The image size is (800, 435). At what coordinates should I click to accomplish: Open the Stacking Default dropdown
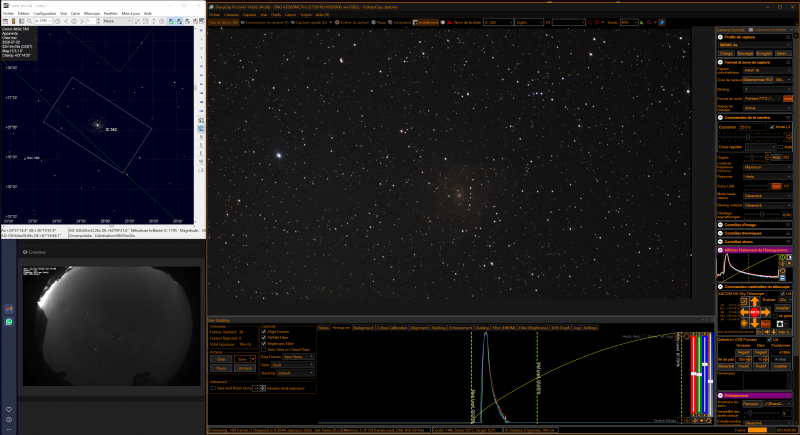tap(295, 373)
